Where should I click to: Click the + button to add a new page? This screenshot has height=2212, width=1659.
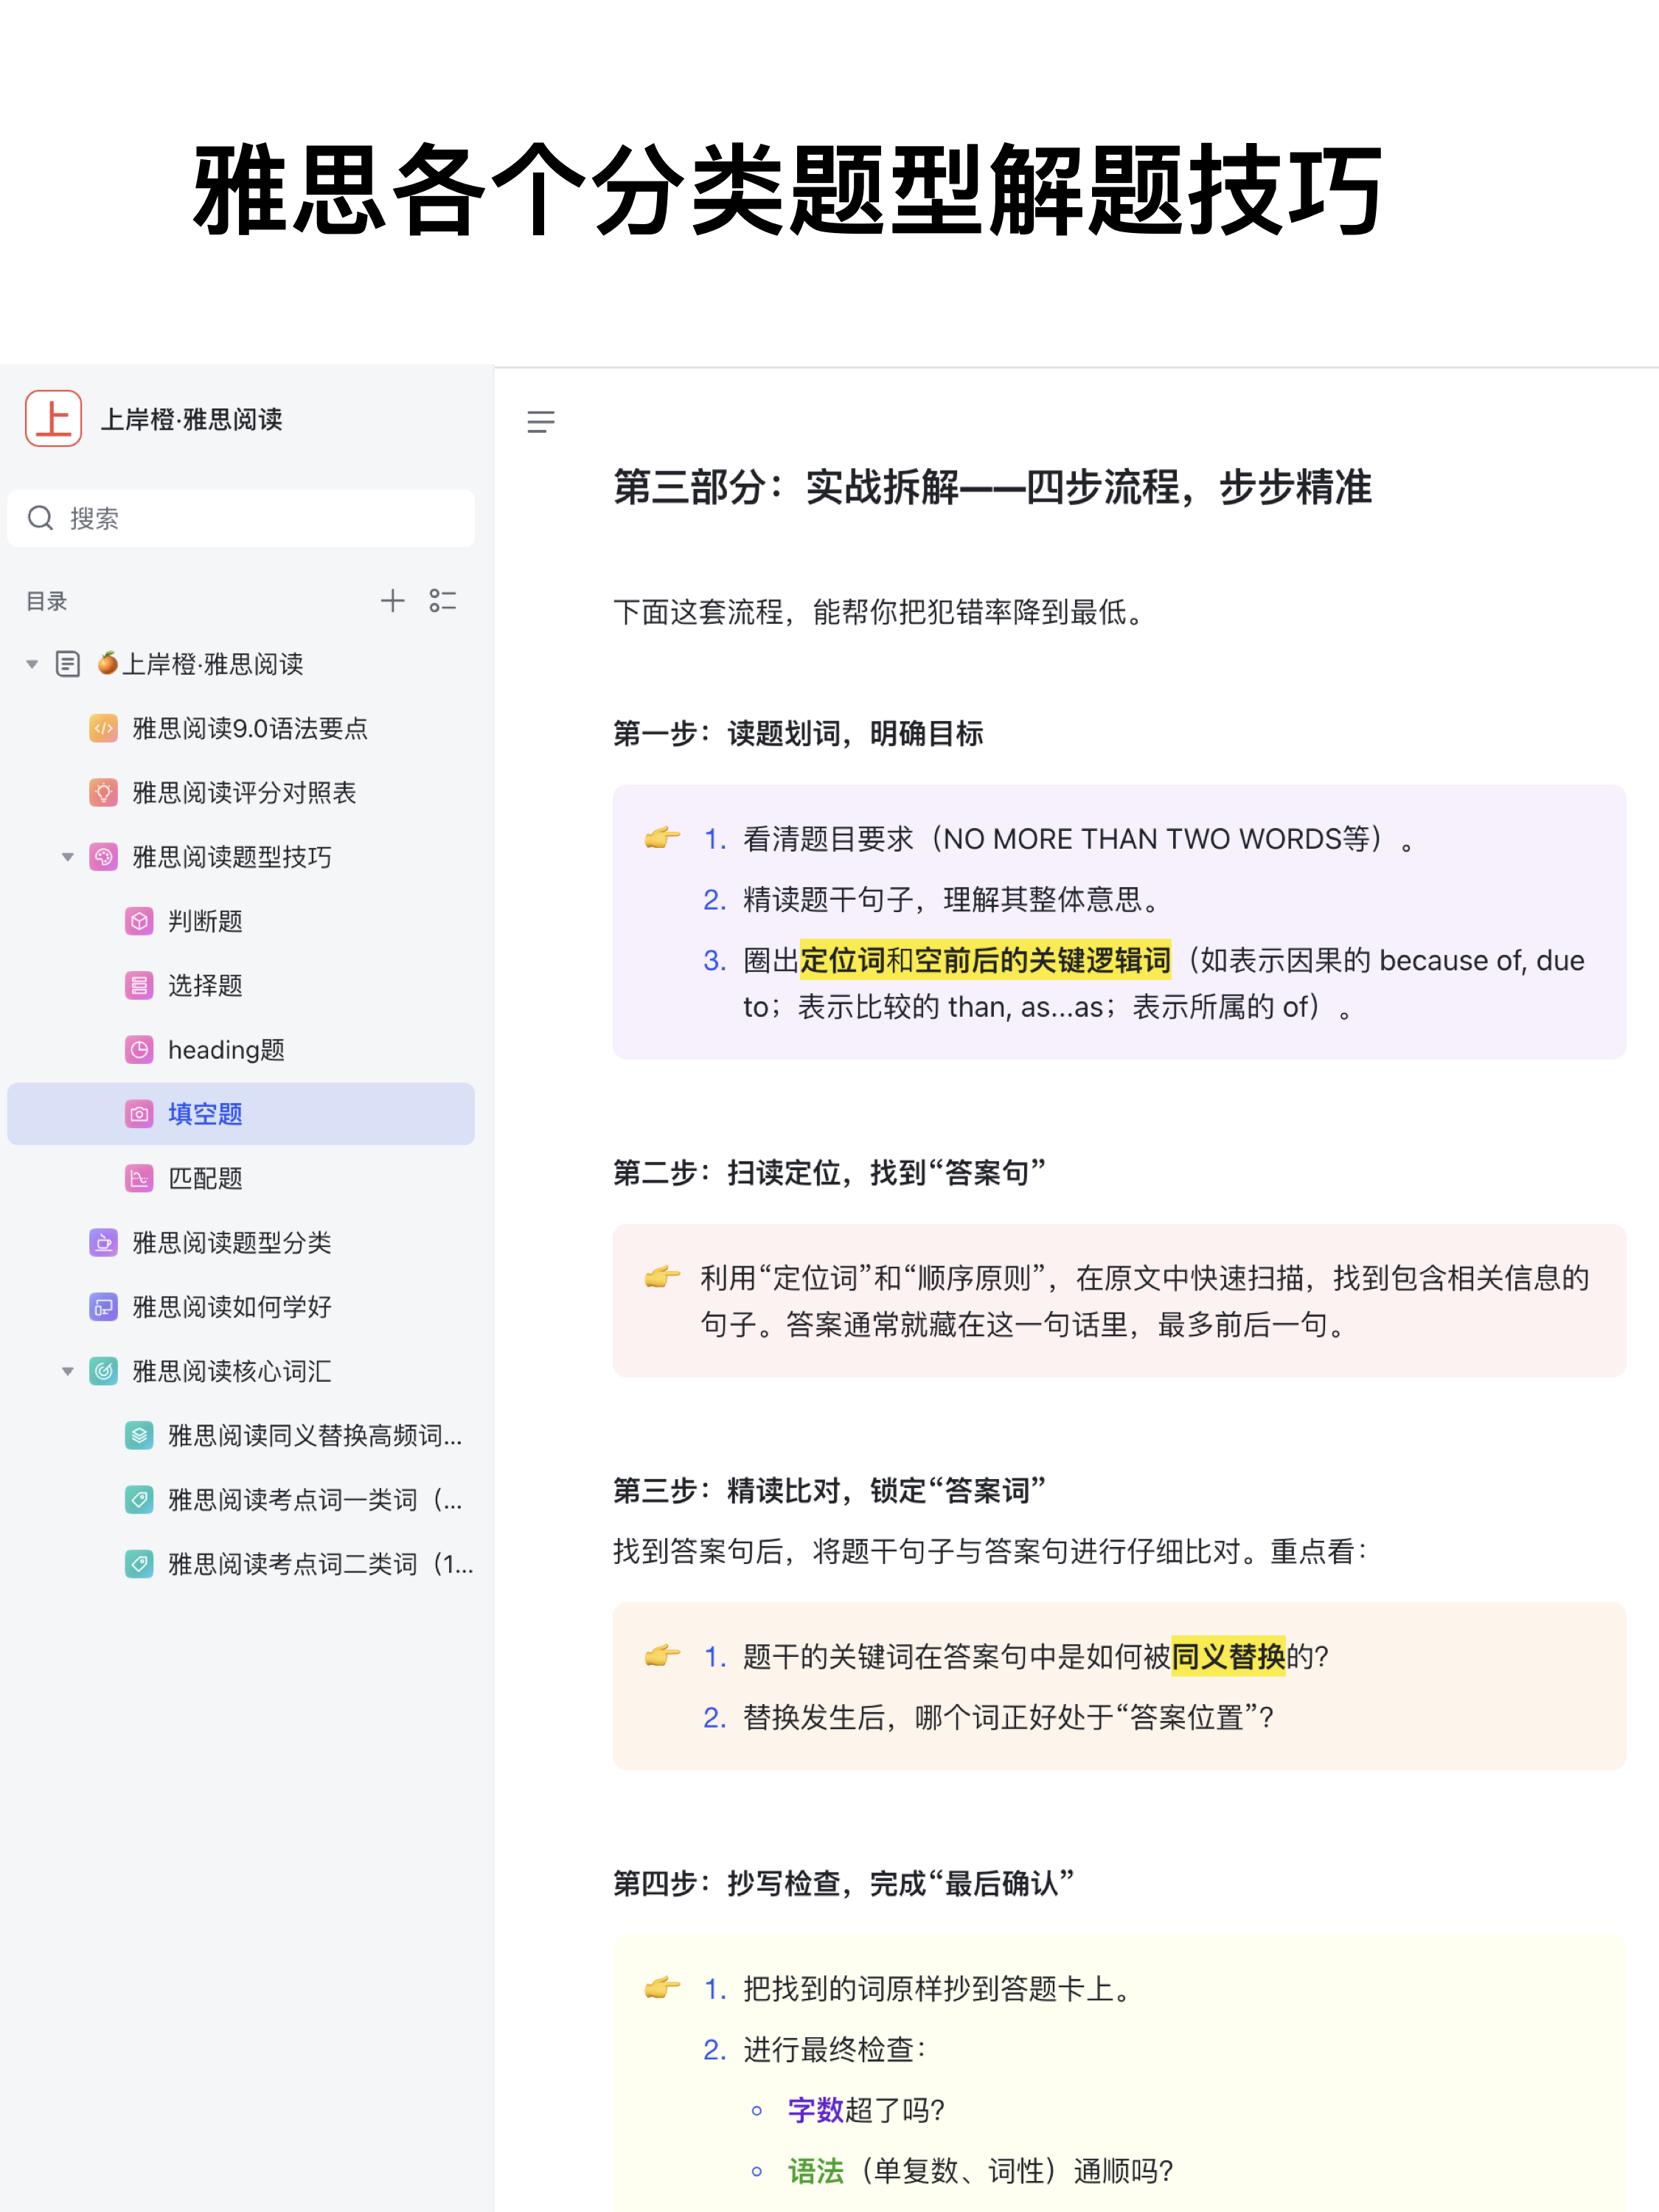[392, 600]
